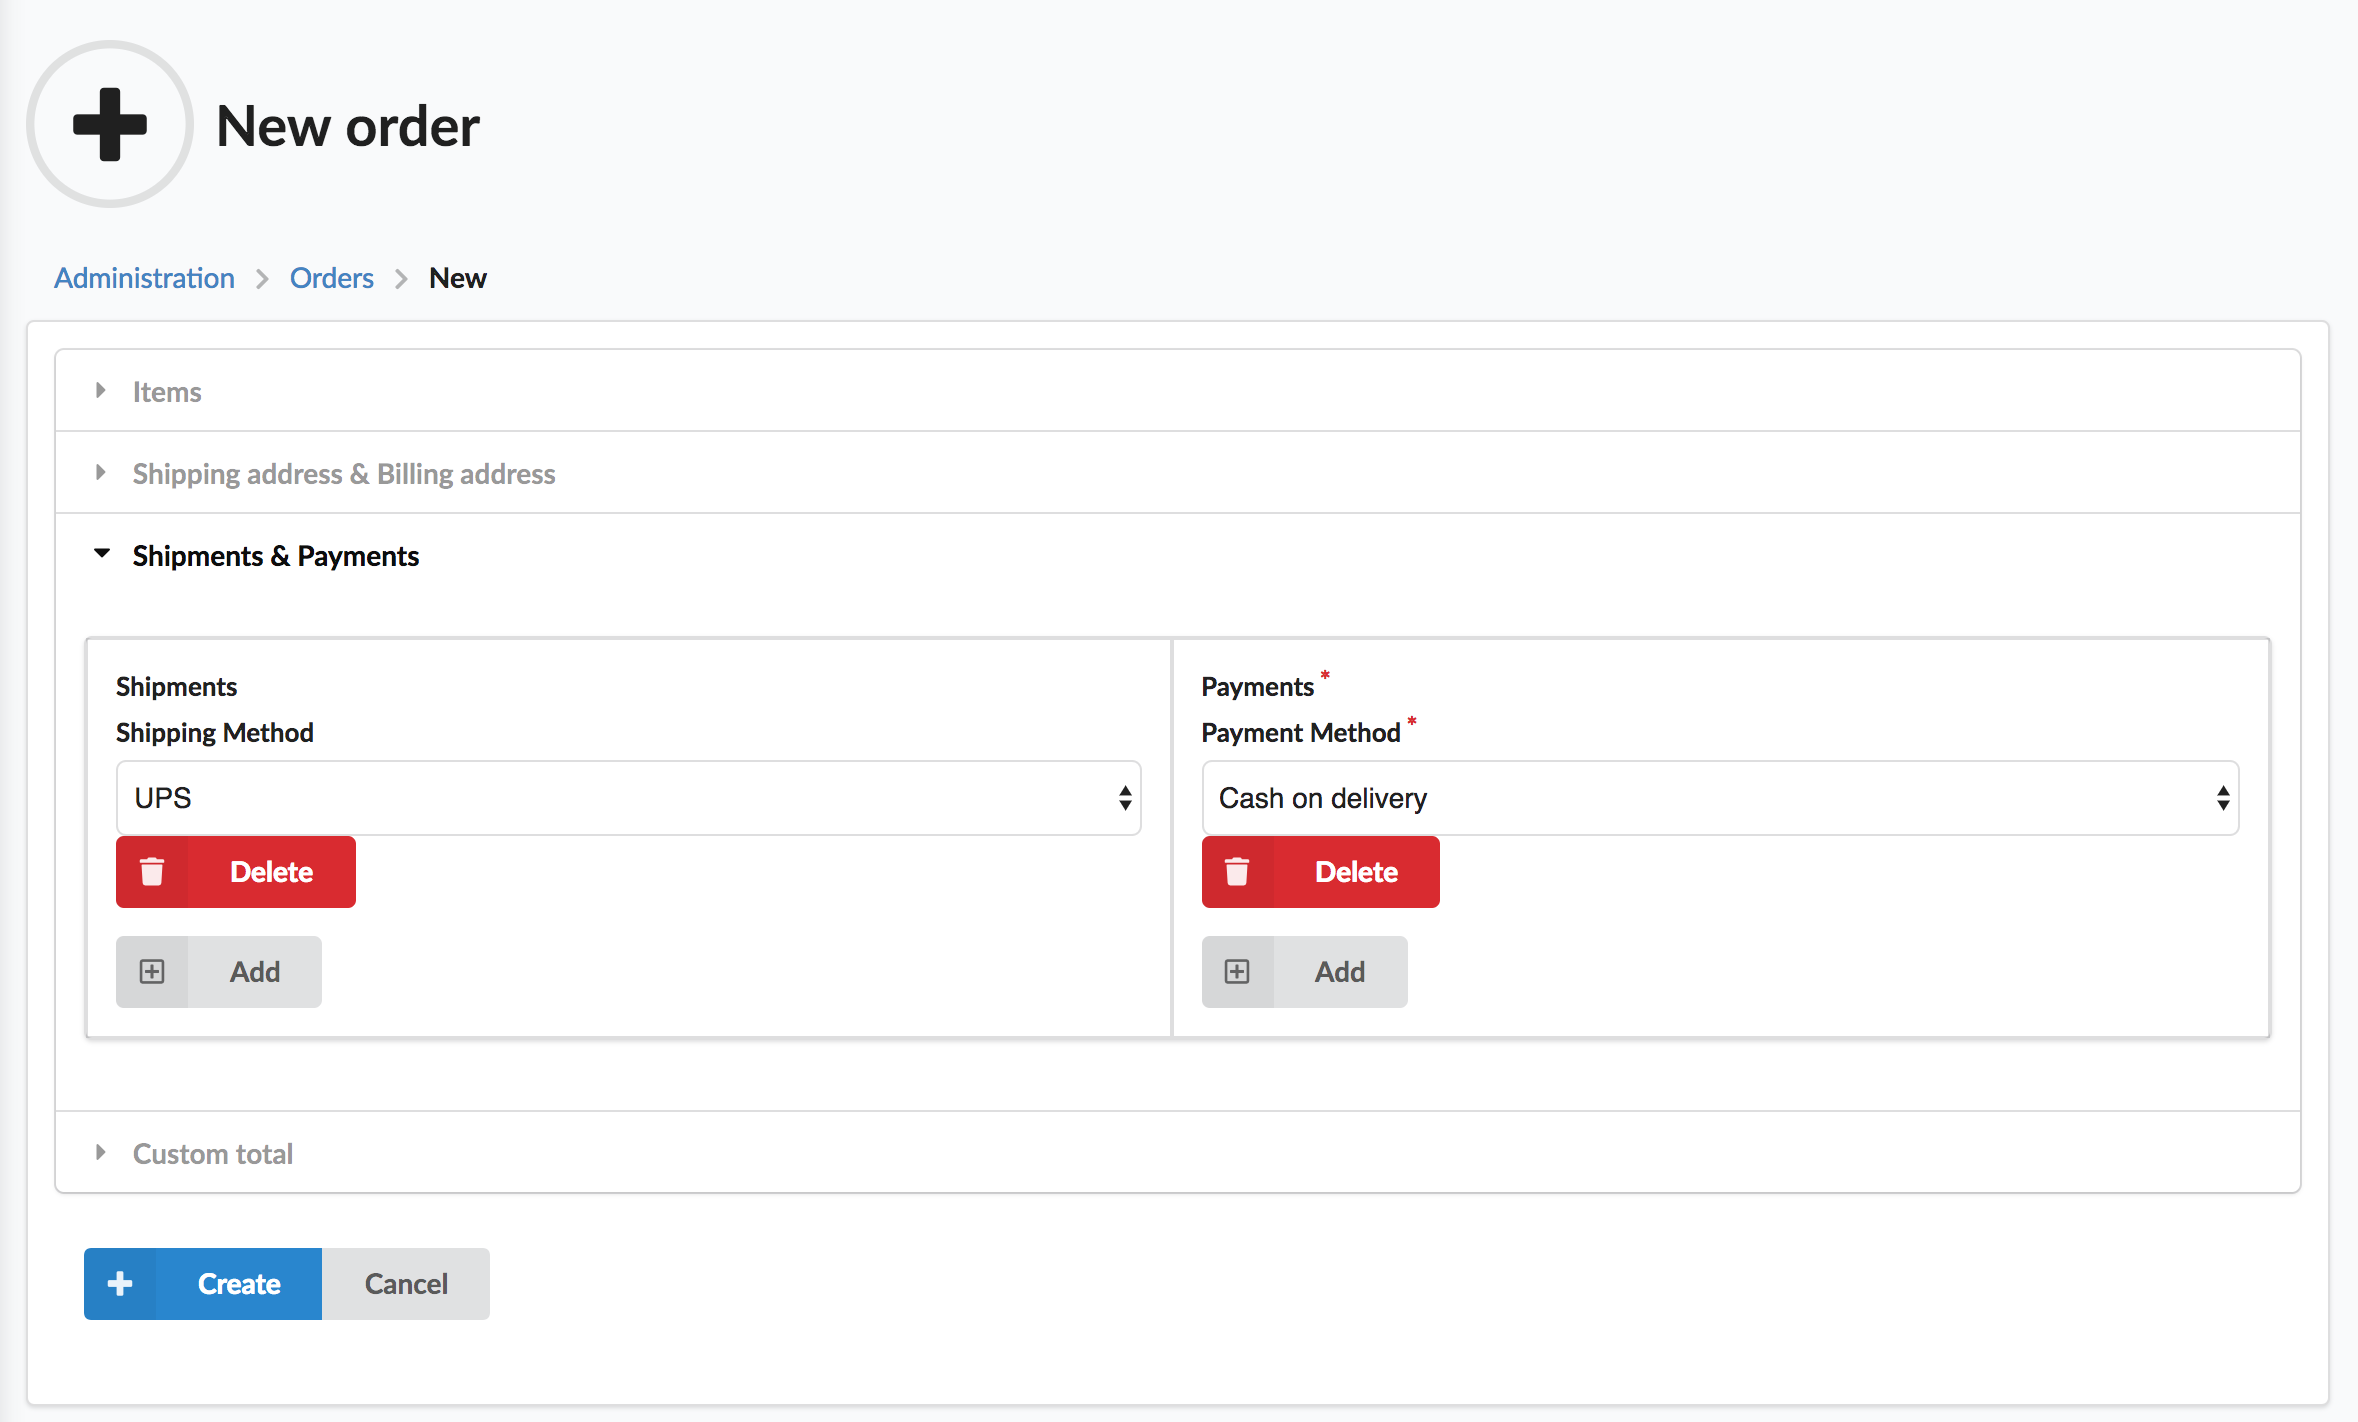Screen dimensions: 2358x1422
Task: Expand Shipping address & Billing address
Action: (x=344, y=473)
